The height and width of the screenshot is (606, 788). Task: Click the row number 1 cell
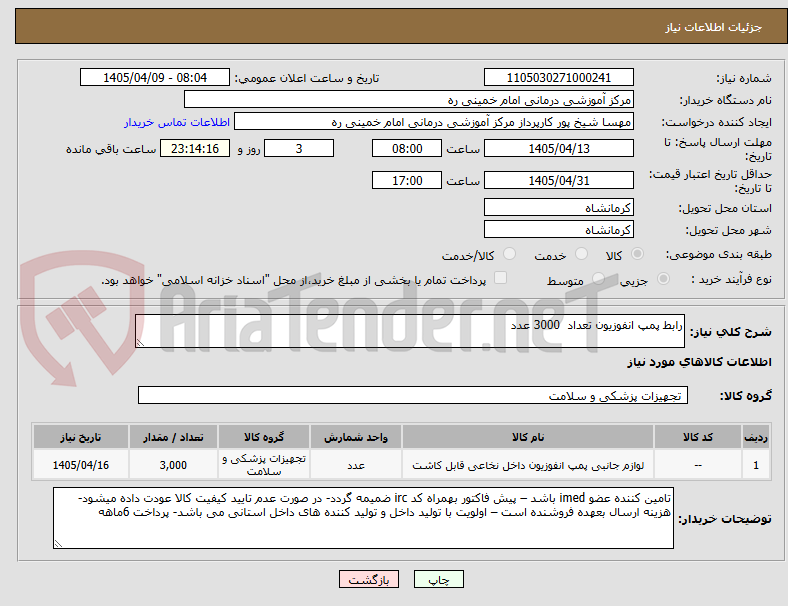tap(755, 465)
